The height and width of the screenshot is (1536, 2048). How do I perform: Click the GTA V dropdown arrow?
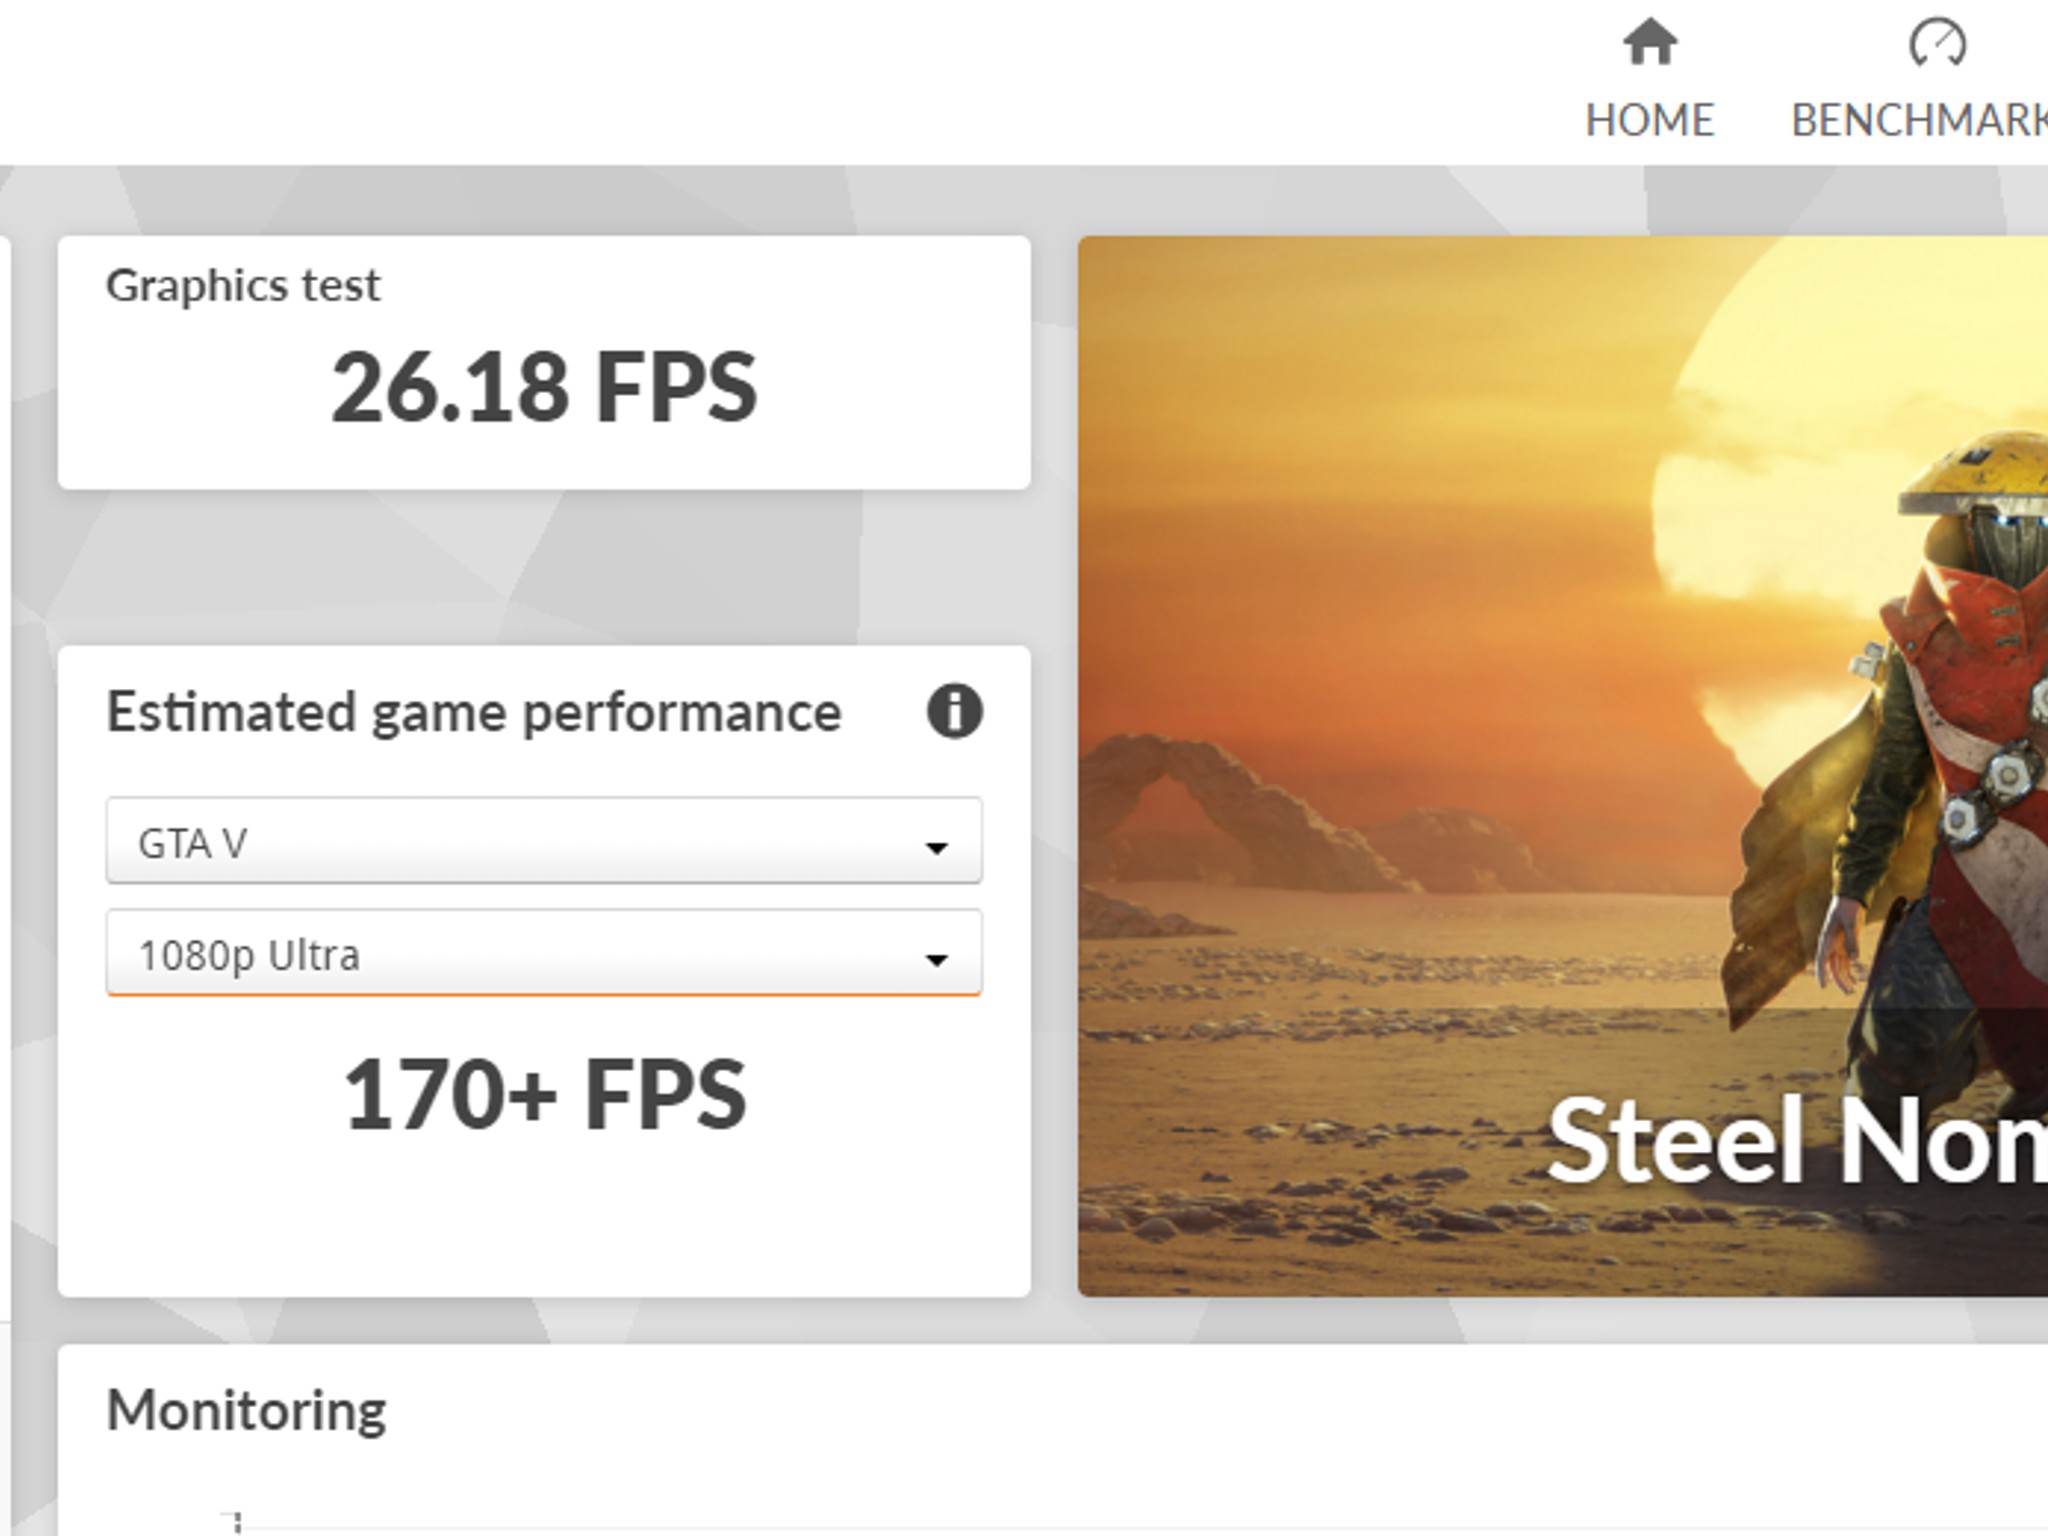[936, 848]
